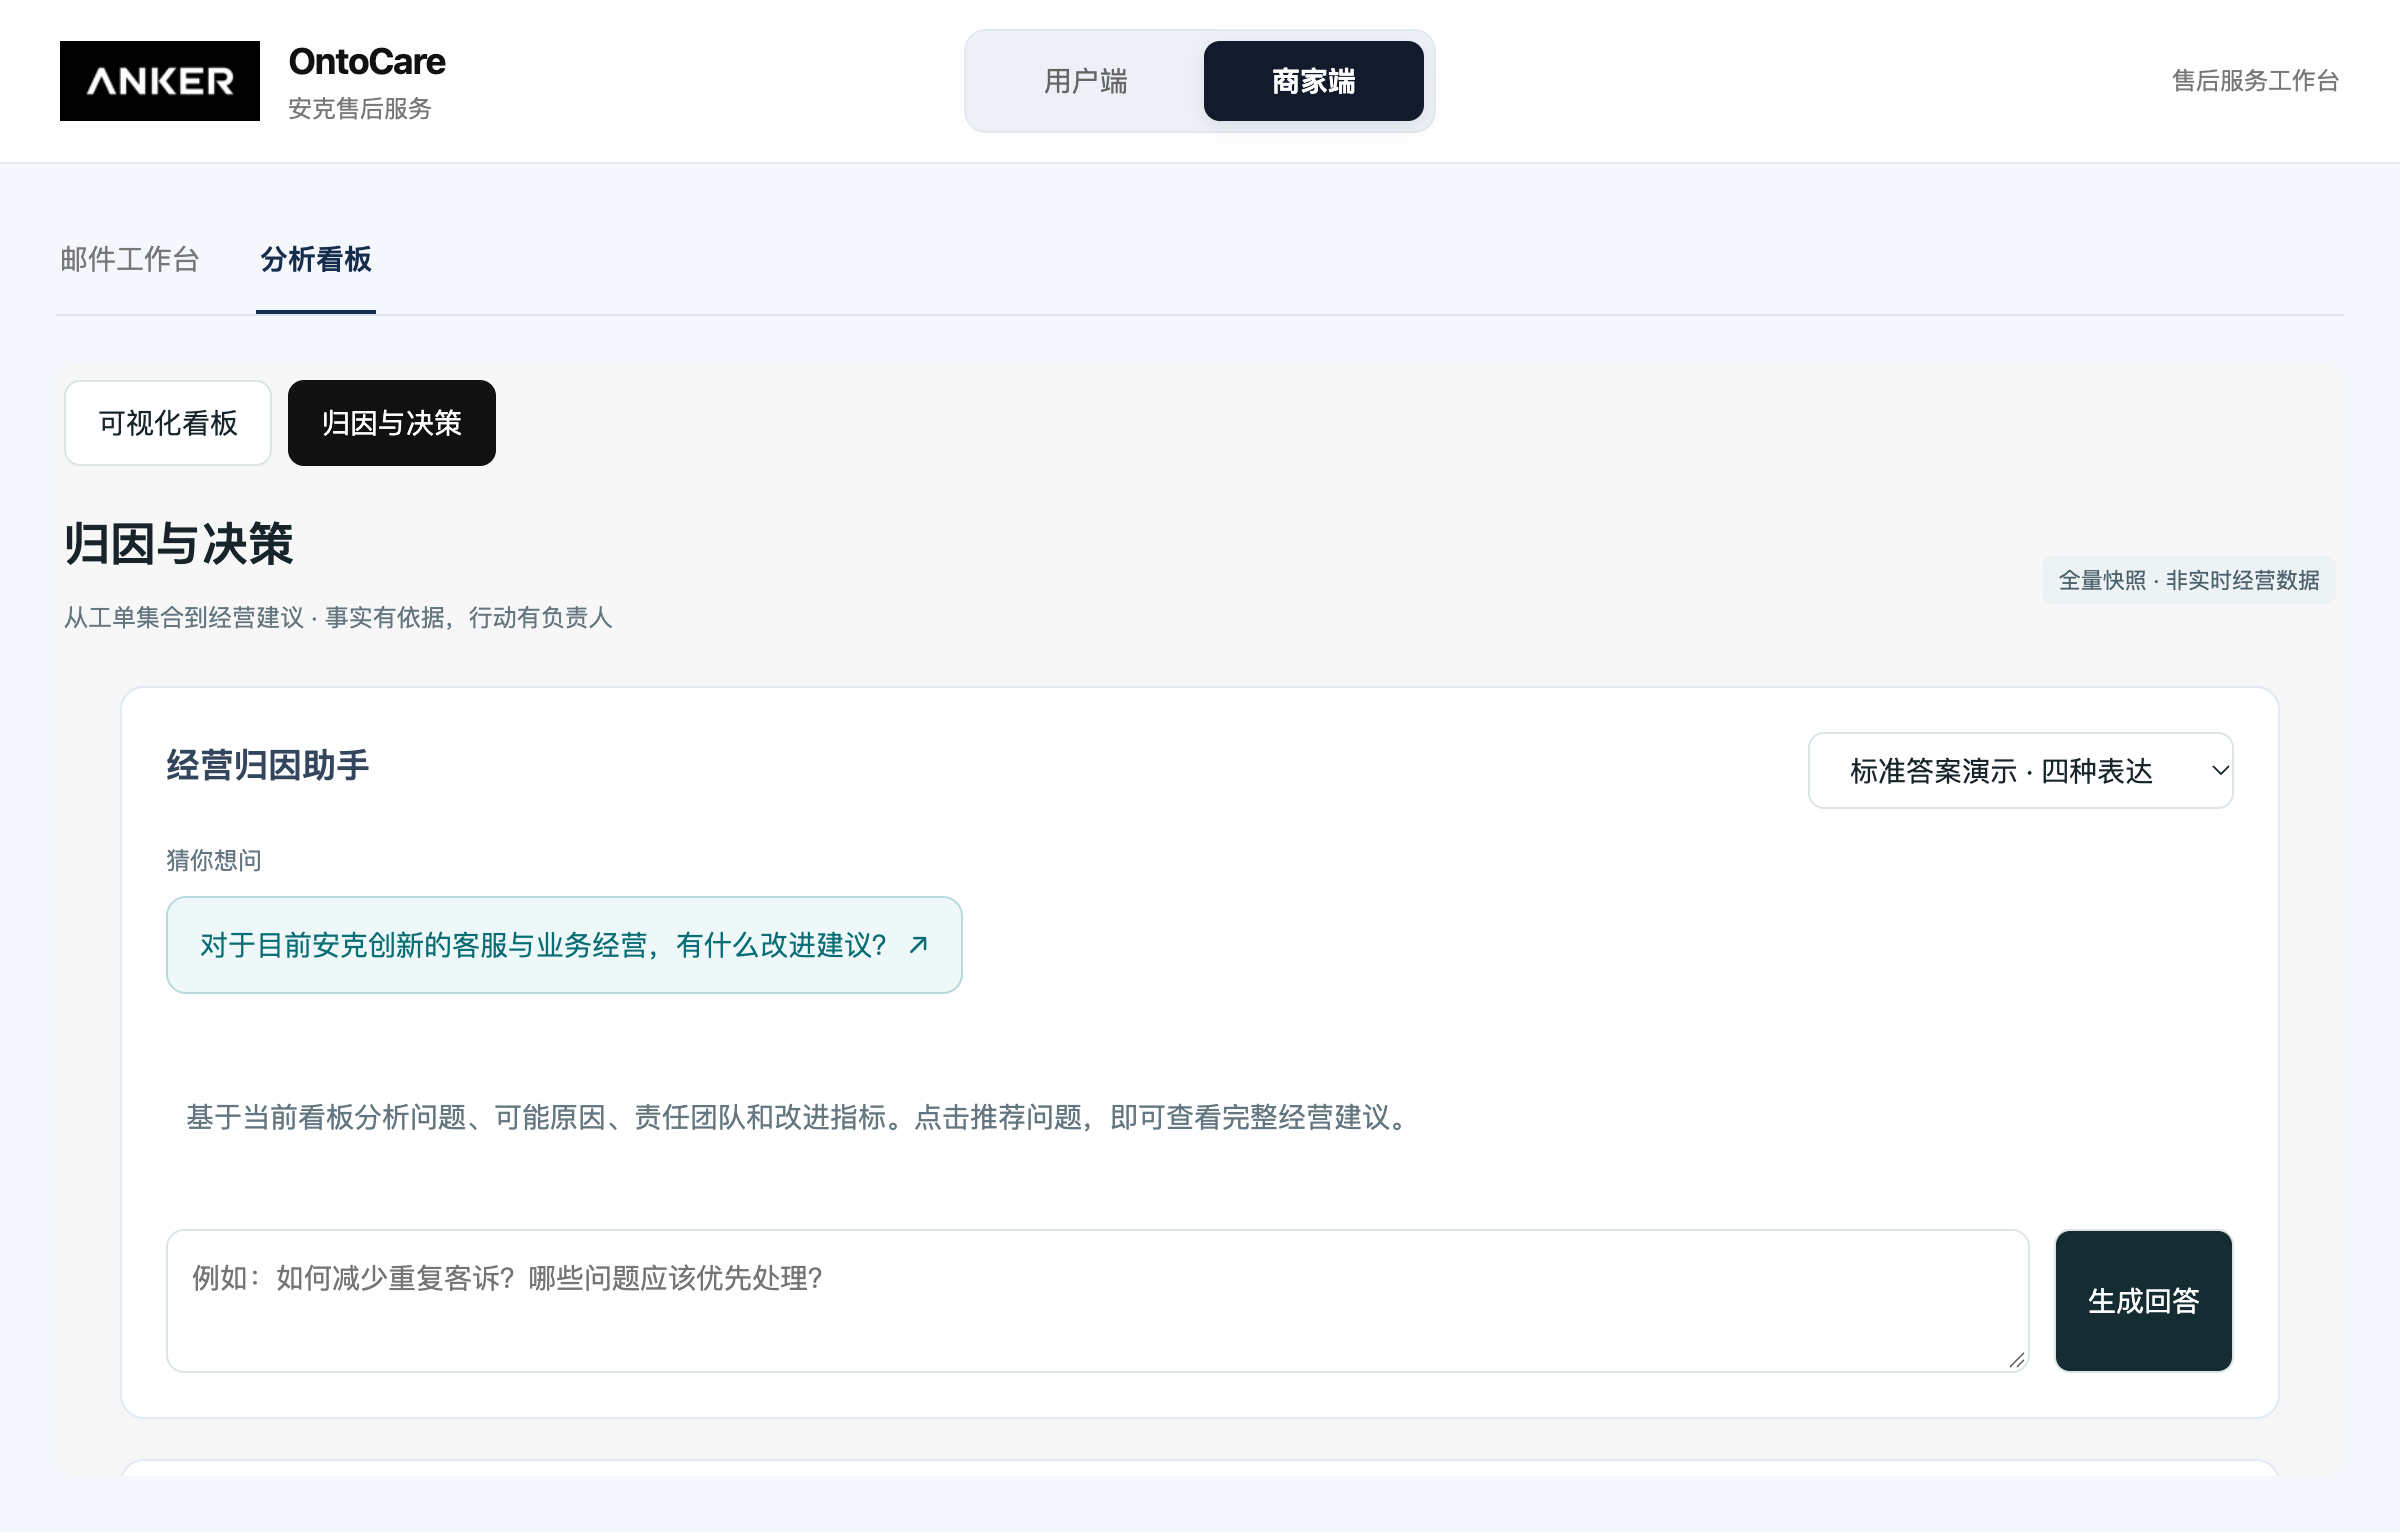Image resolution: width=2400 pixels, height=1532 pixels.
Task: Select the 归因与决策 view button
Action: coord(392,423)
